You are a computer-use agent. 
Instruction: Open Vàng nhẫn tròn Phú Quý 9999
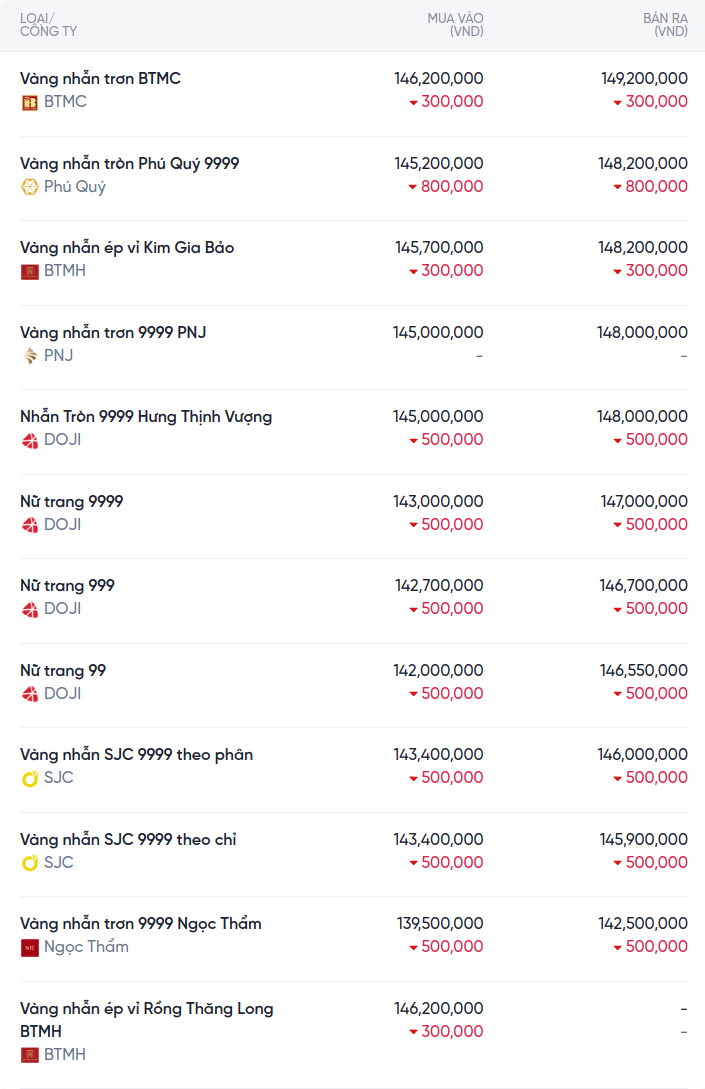(x=129, y=163)
